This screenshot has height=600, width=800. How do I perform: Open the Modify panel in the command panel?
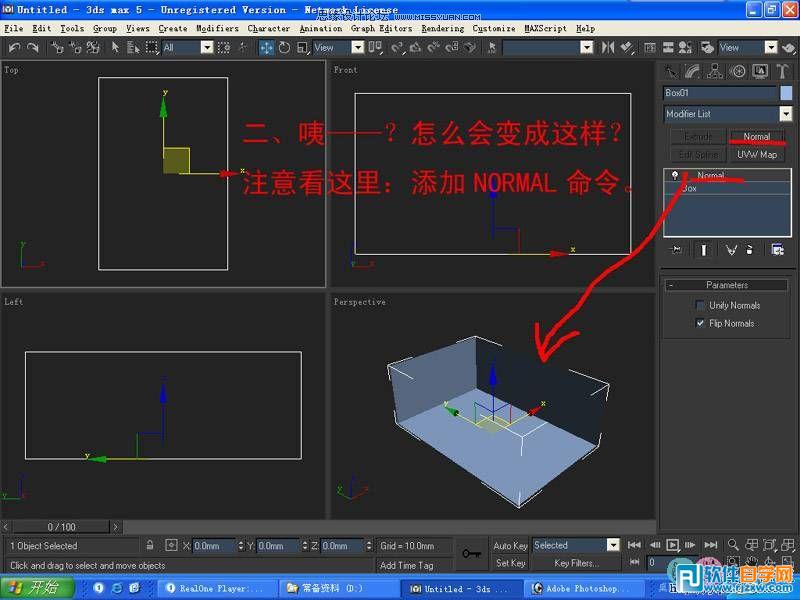point(692,71)
